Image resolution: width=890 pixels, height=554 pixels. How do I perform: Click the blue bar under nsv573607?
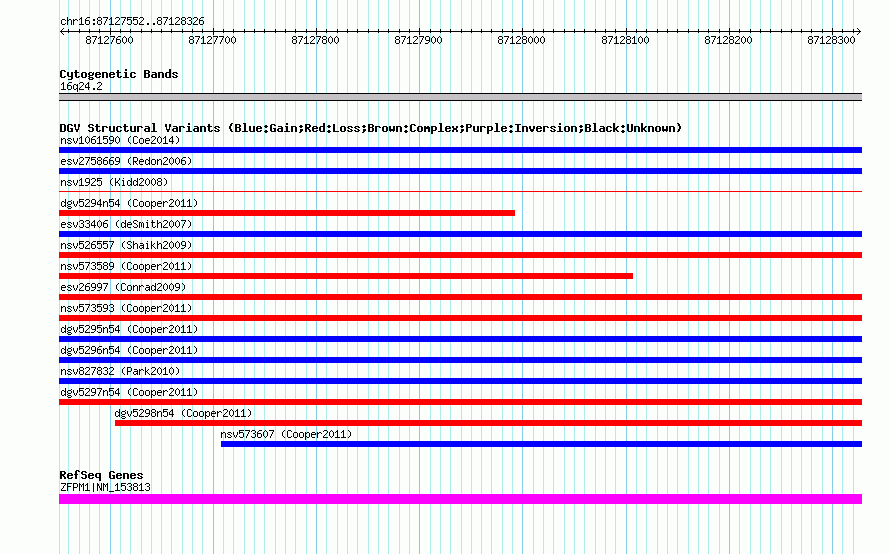(541, 444)
